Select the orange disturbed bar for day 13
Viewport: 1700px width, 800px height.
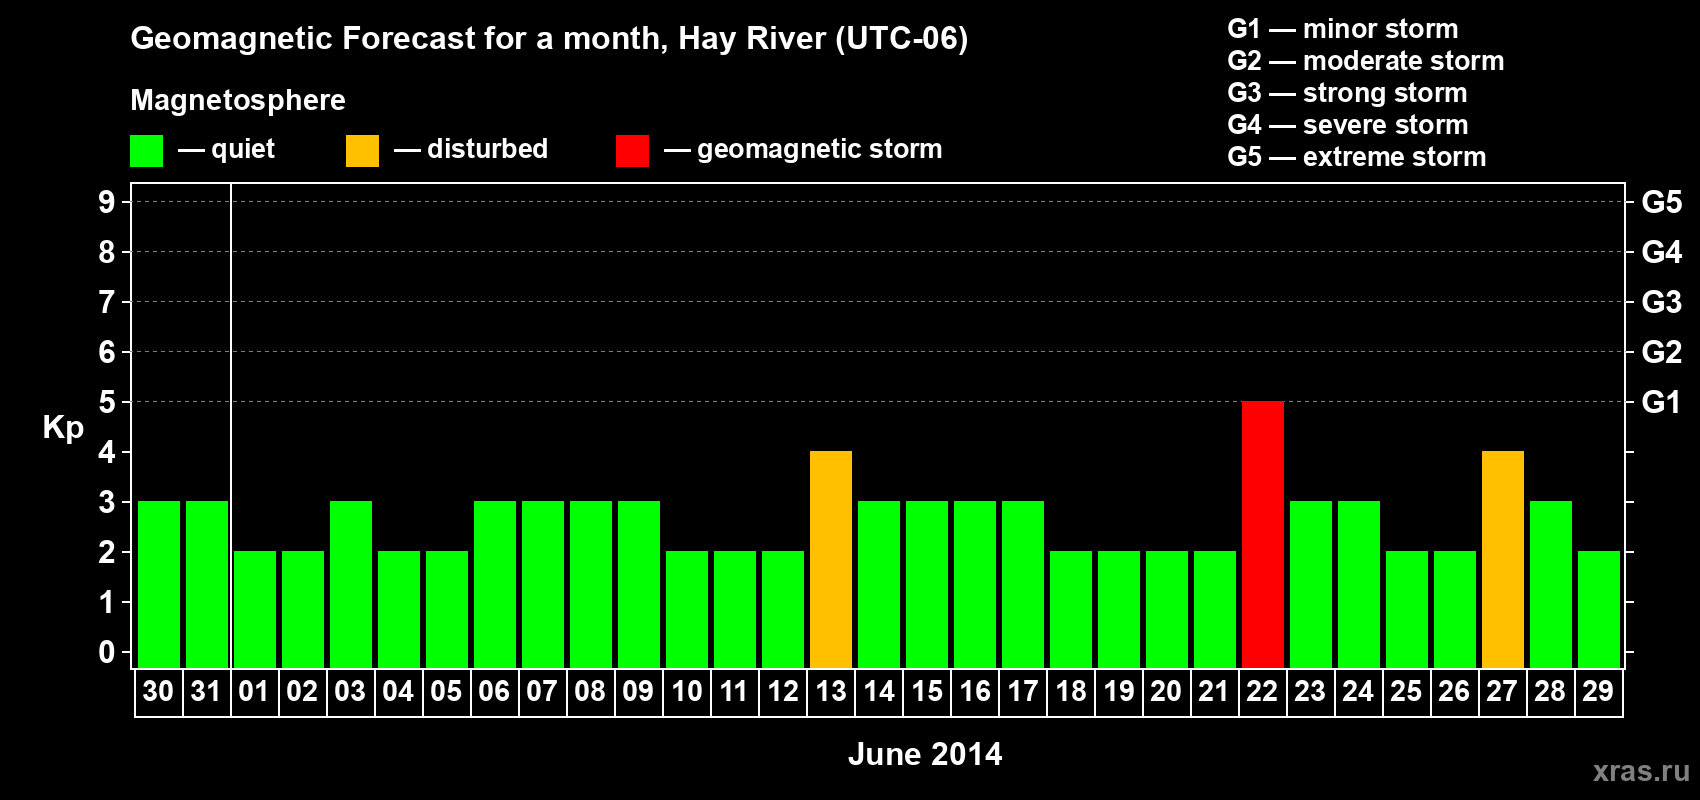tap(831, 560)
